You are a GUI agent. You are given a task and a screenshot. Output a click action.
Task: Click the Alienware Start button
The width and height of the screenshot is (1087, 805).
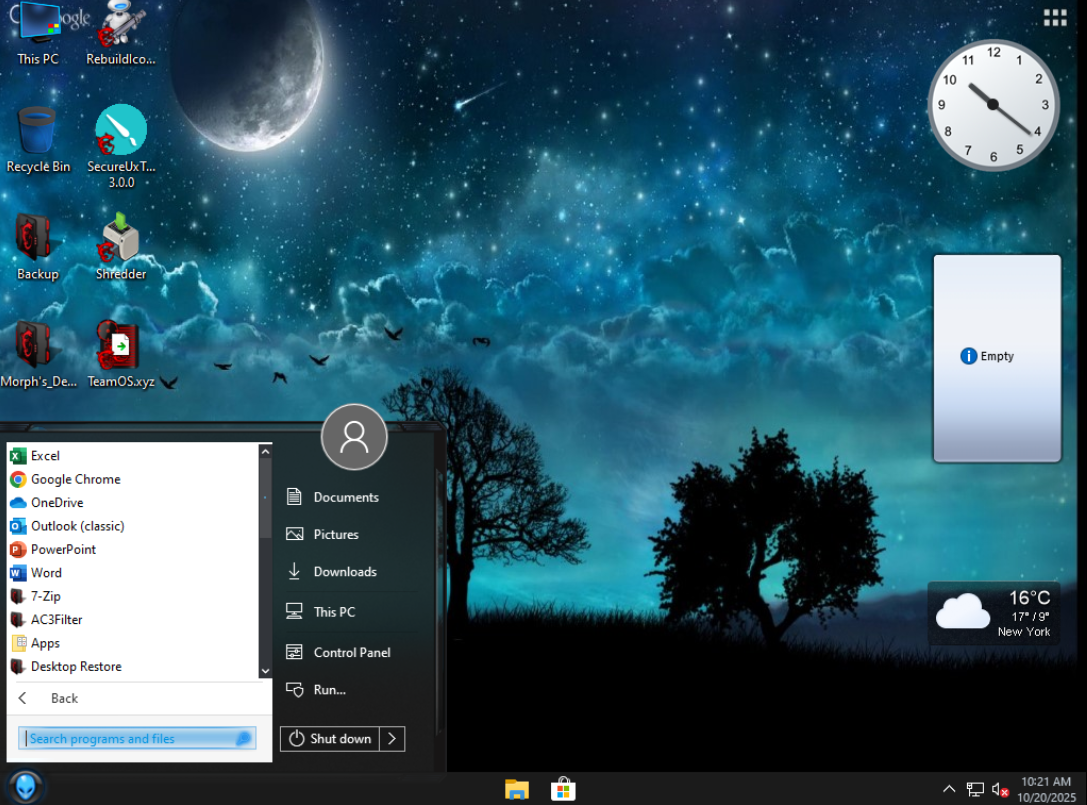tap(25, 787)
